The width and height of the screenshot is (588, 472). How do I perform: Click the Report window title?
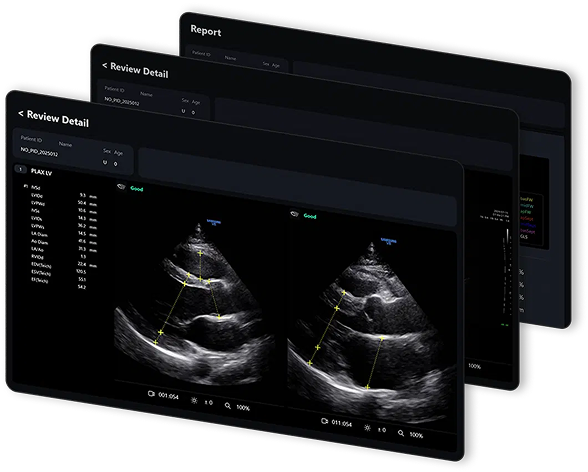tap(206, 31)
